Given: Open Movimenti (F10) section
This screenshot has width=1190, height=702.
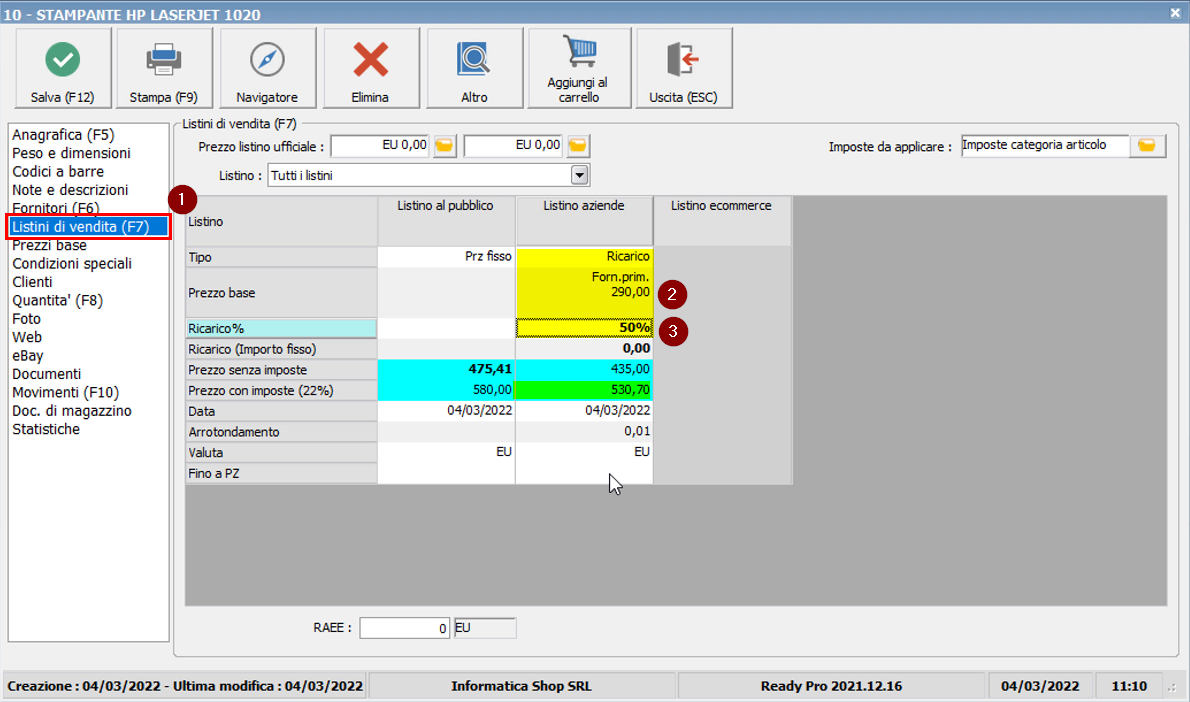Looking at the screenshot, I should tap(65, 392).
